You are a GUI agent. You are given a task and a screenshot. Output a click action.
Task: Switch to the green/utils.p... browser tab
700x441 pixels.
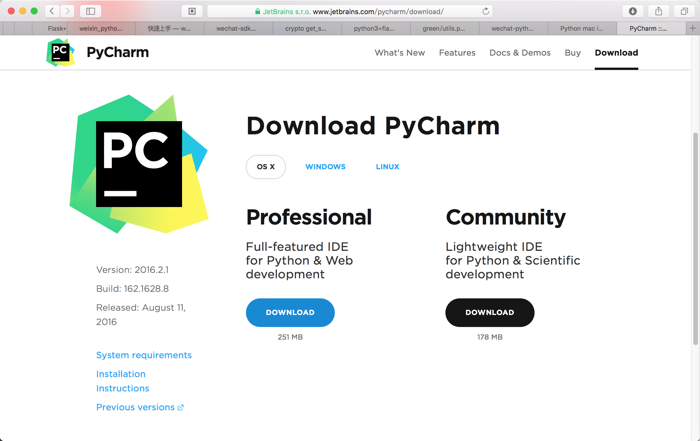[x=444, y=28]
